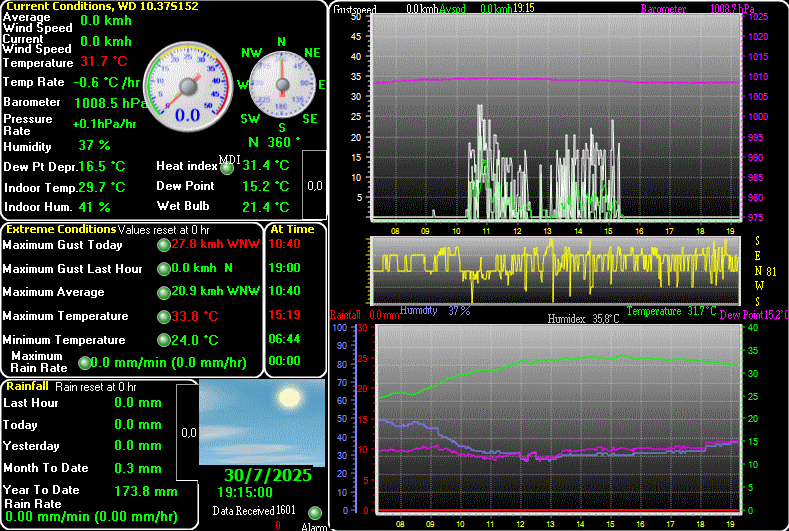Click the green LED beside Minimum Temperature

164,340
